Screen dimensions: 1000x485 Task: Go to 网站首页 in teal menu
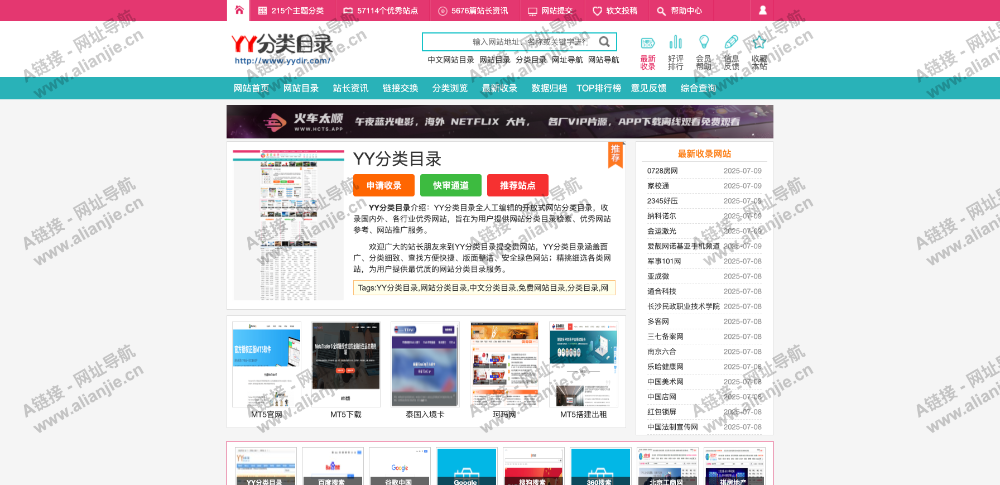[251, 88]
